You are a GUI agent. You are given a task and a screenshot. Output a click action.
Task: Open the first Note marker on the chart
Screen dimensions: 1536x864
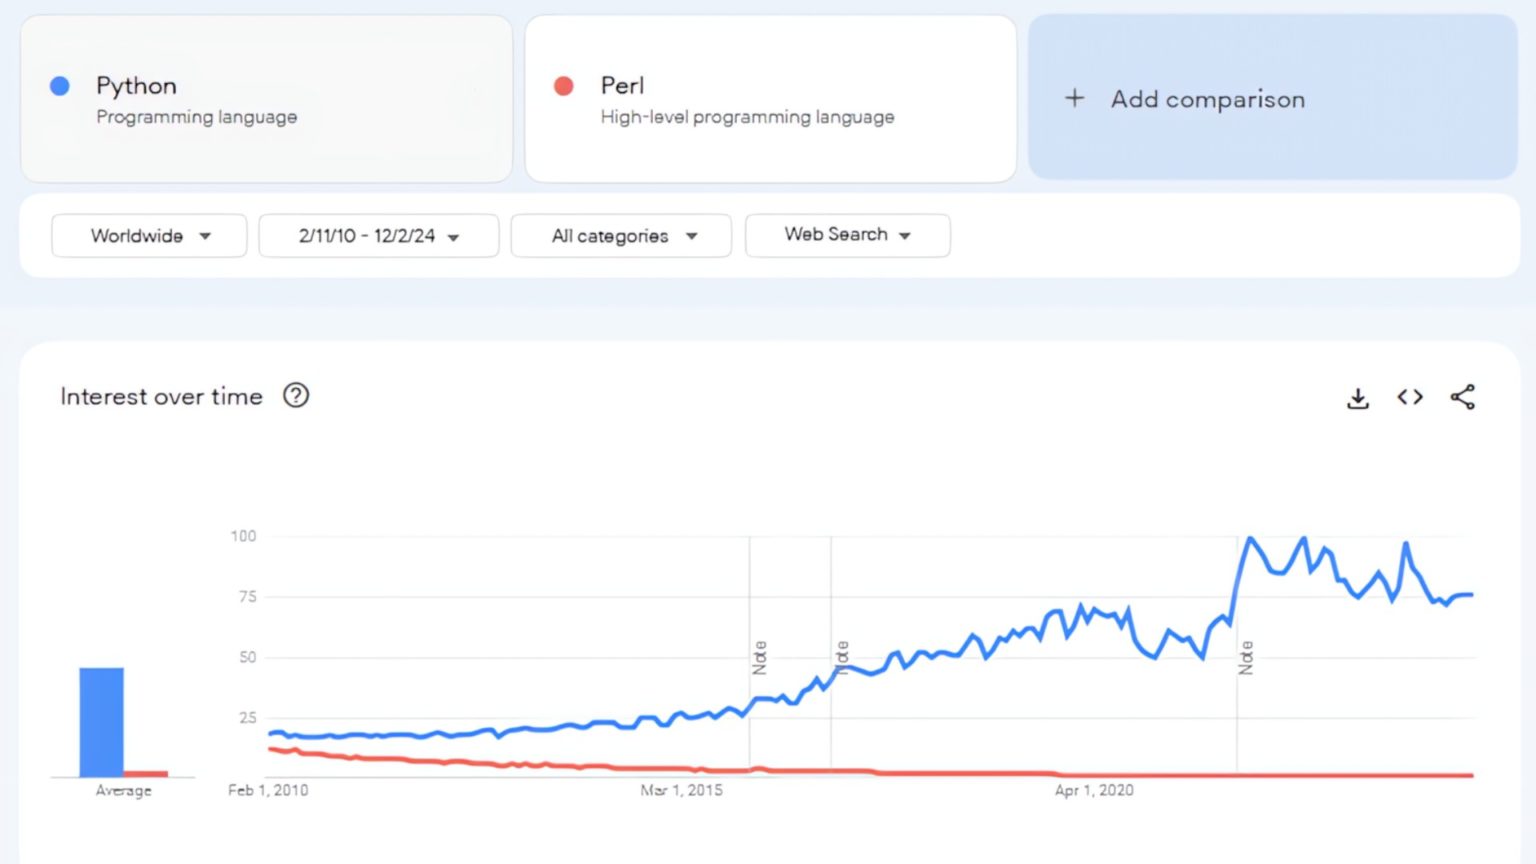coord(761,655)
